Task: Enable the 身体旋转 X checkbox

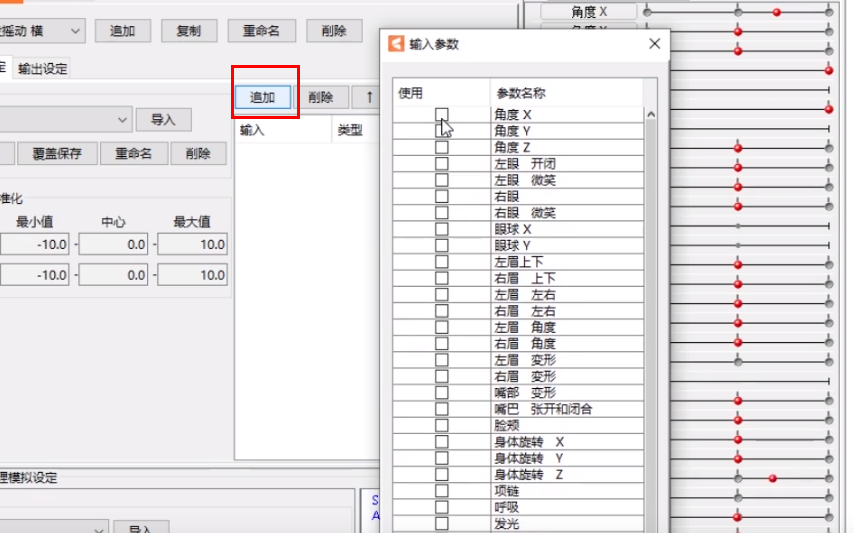Action: [x=442, y=442]
